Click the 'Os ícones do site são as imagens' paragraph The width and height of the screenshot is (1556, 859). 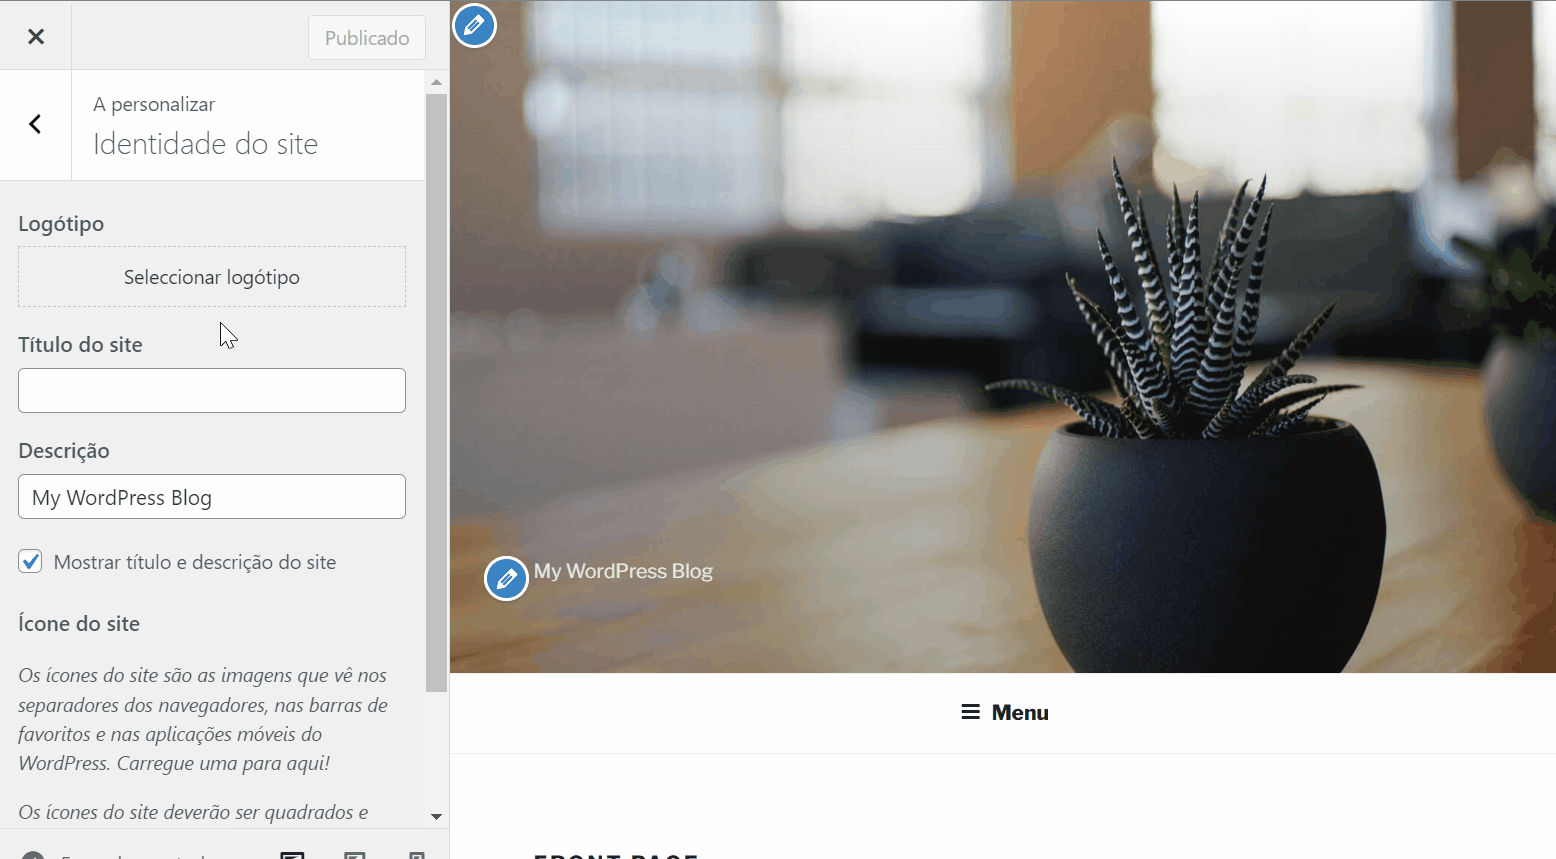coord(204,719)
